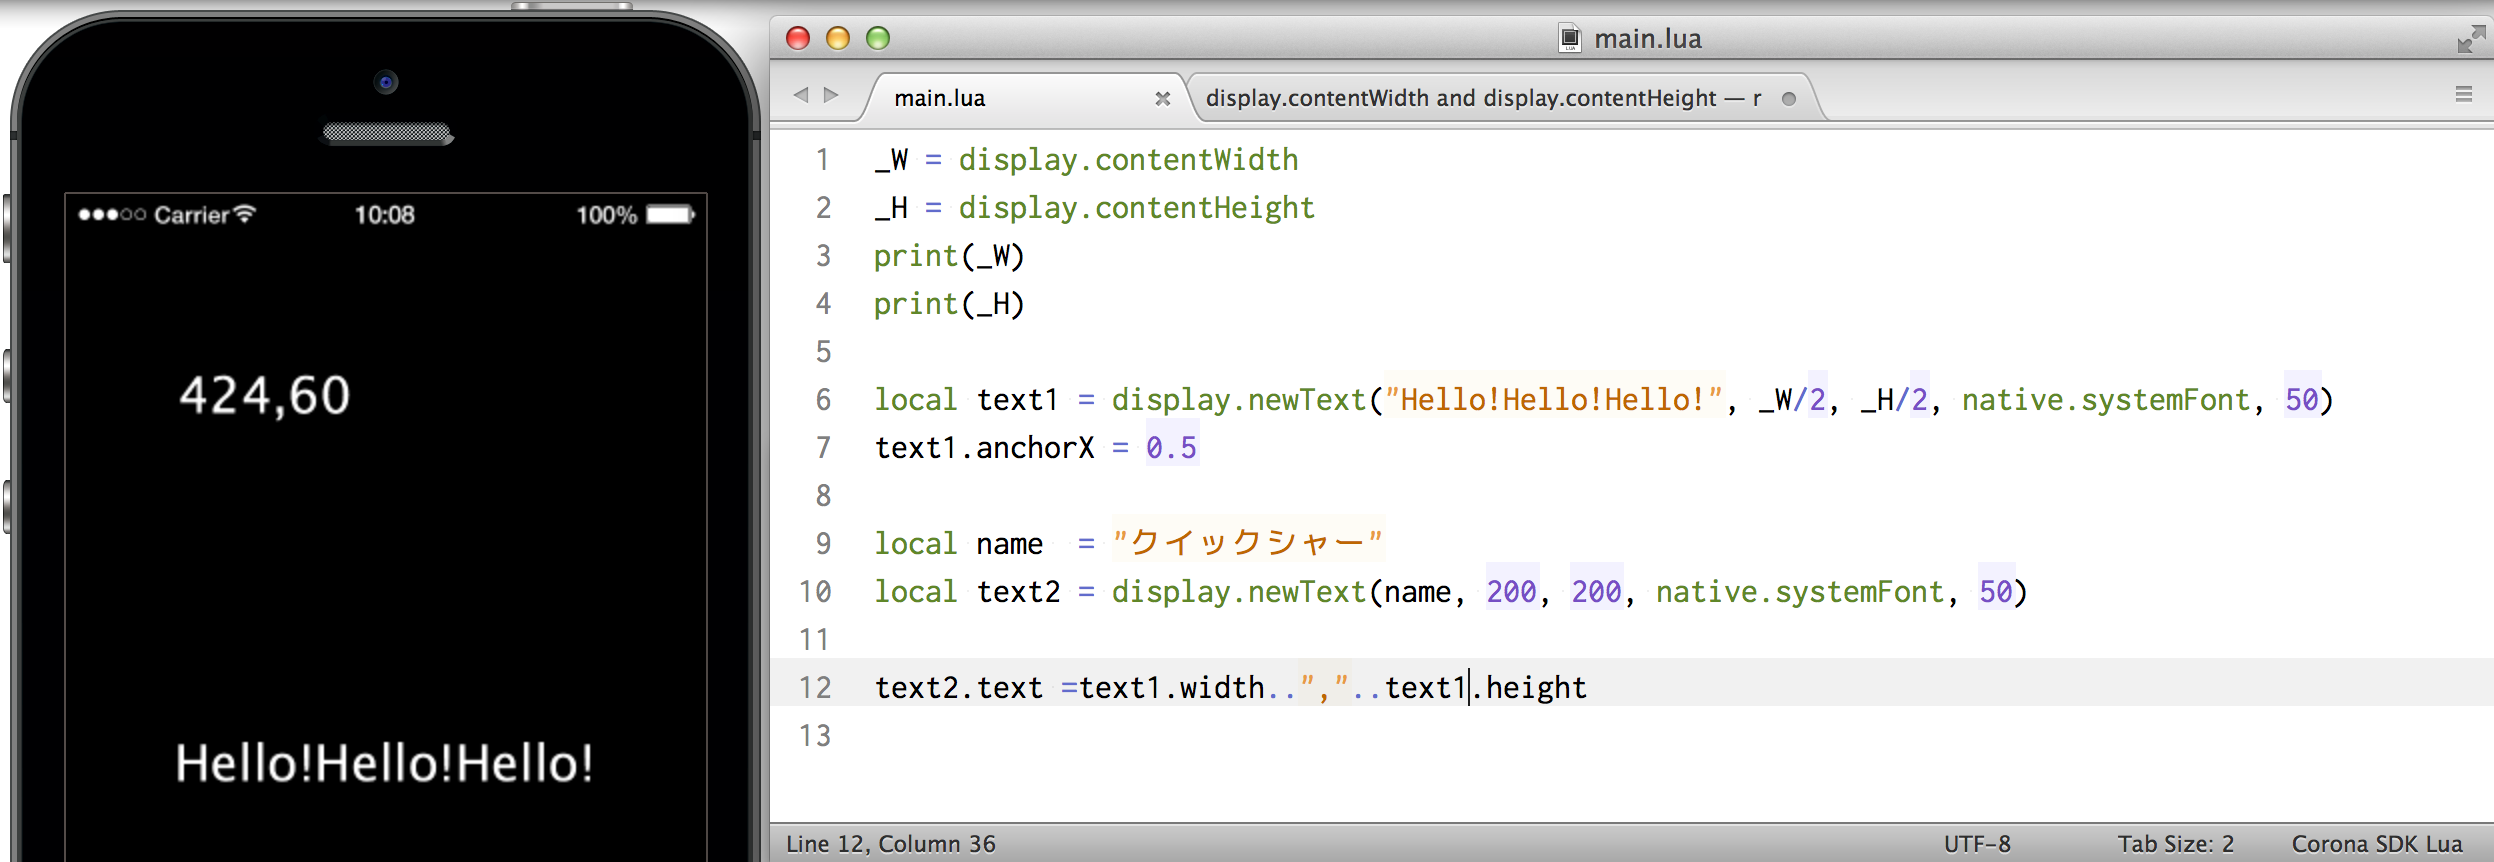Screen dimensions: 2494x862
Task: Click the 0.5 value in line 7
Action: (x=1171, y=448)
